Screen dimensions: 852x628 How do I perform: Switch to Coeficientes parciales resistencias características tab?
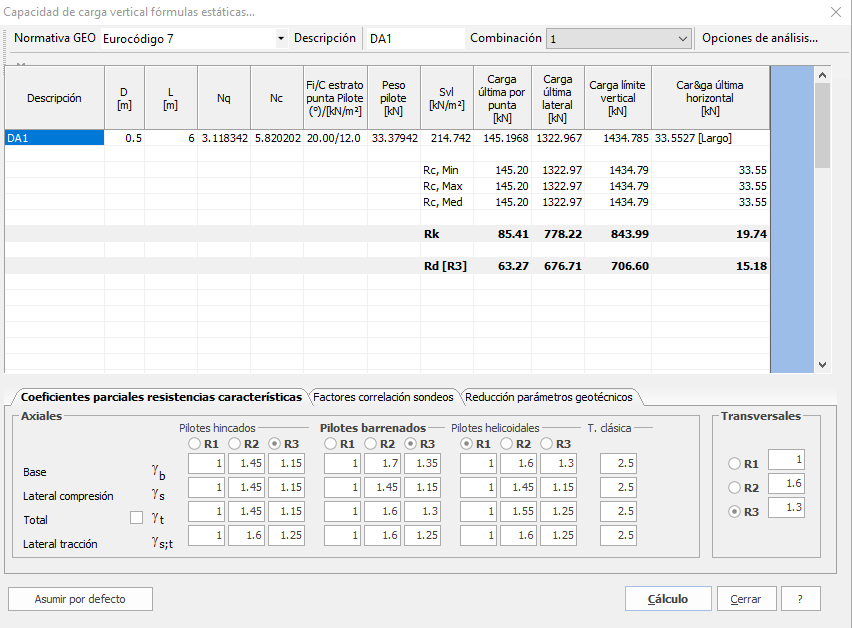pyautogui.click(x=161, y=397)
